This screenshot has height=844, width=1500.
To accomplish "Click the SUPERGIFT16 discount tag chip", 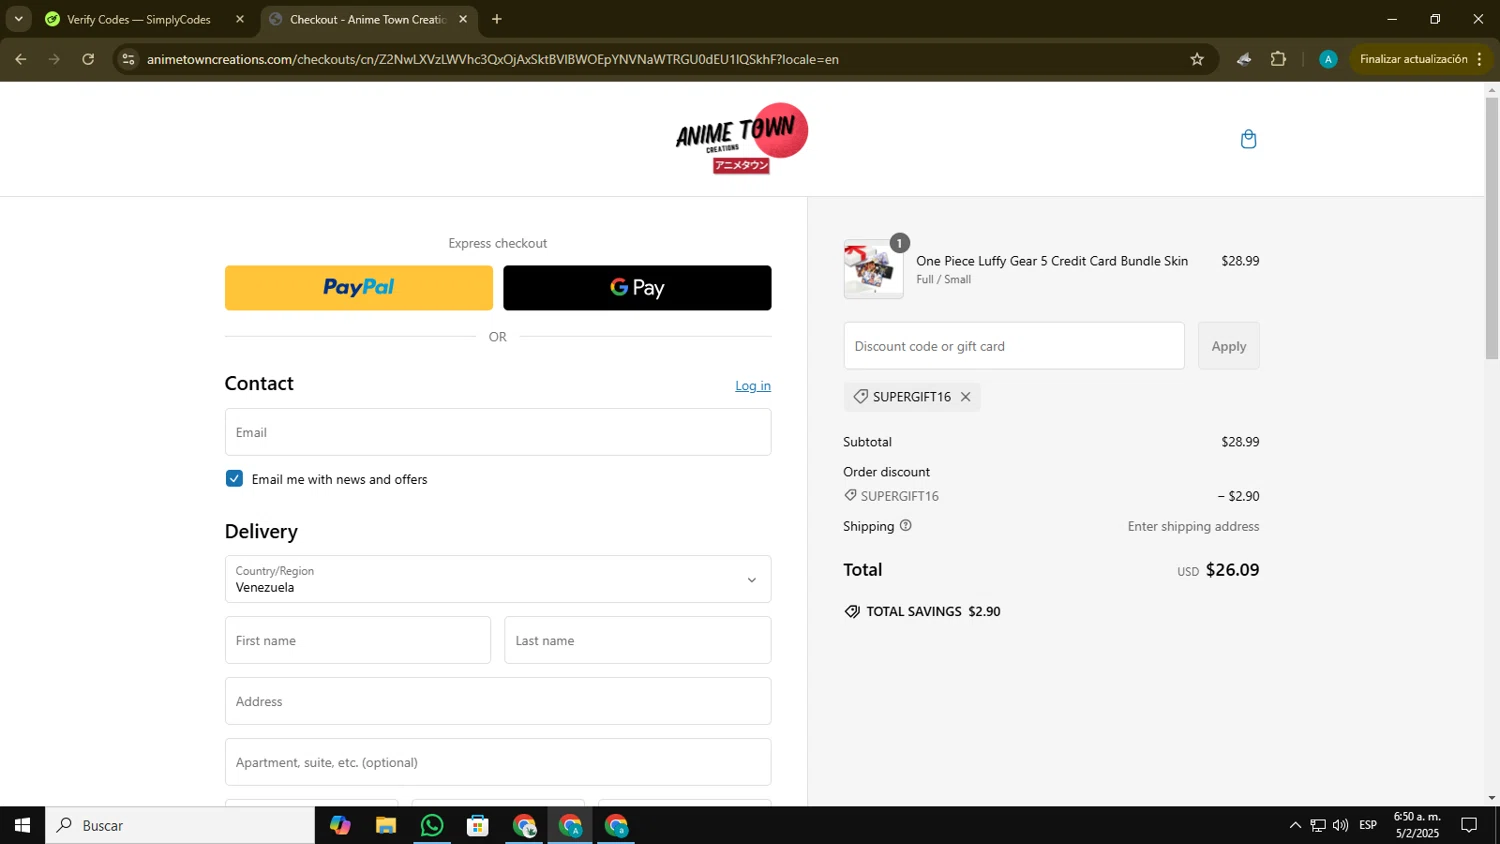I will coord(912,397).
